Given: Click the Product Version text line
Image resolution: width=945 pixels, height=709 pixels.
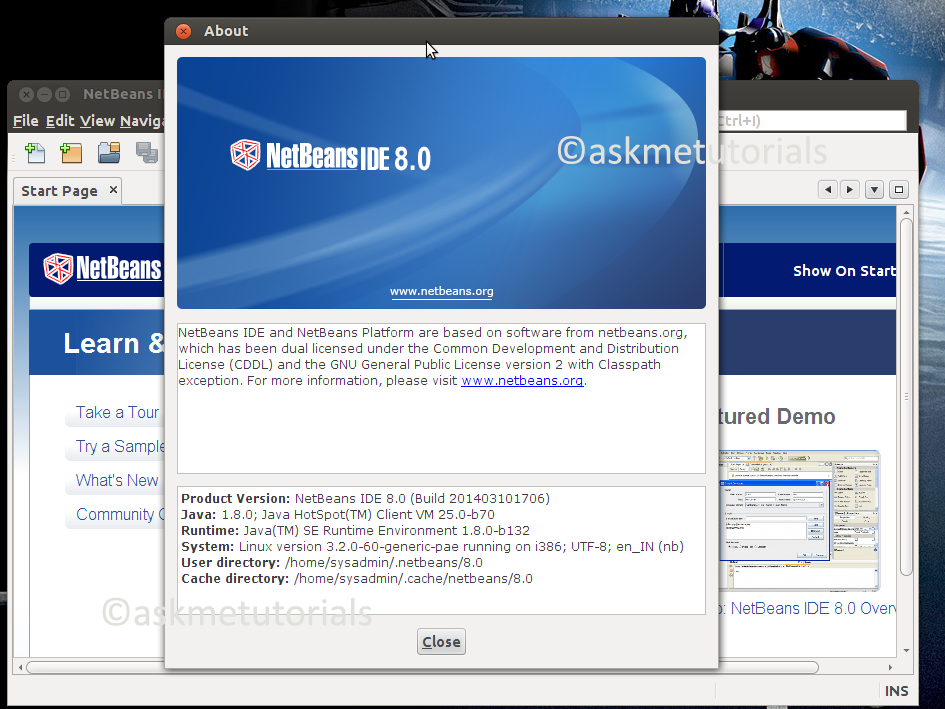Looking at the screenshot, I should point(365,499).
